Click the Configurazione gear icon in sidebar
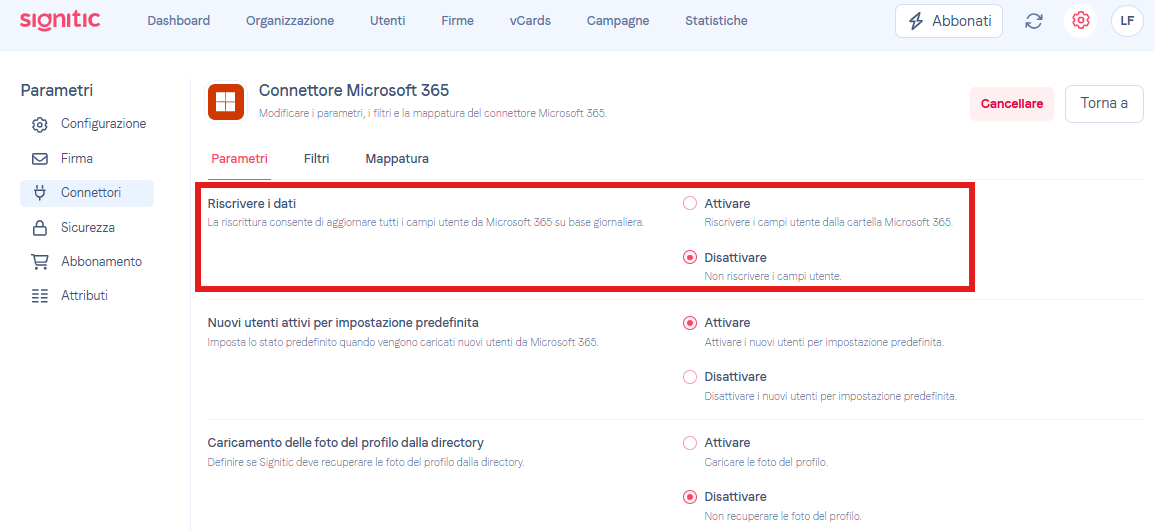This screenshot has width=1155, height=531. pos(40,124)
